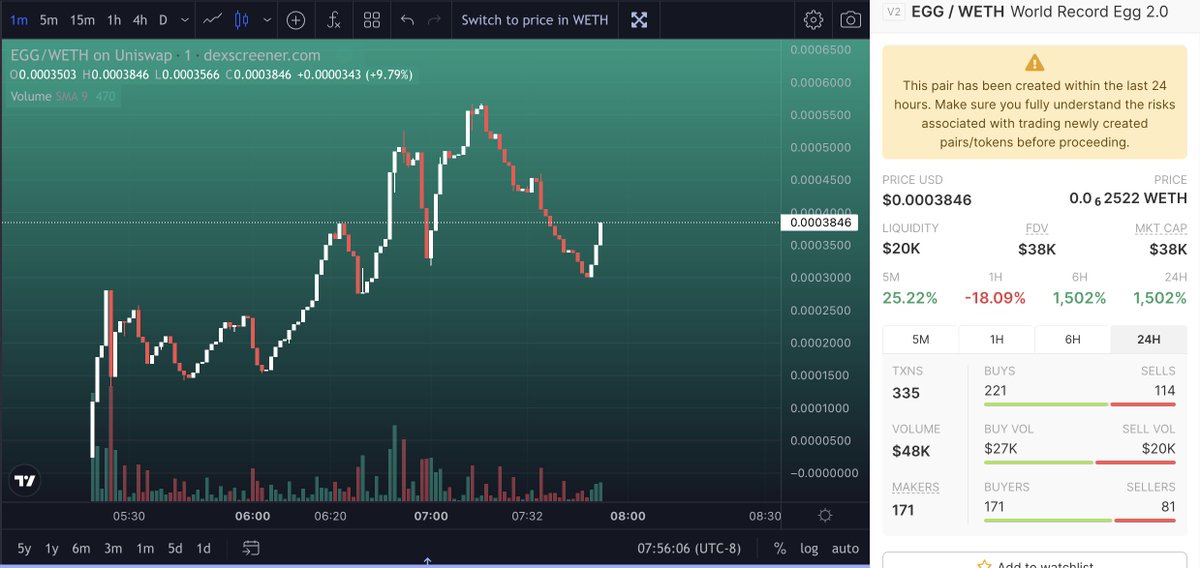Click the V2 badge next to EGG / WETH
The height and width of the screenshot is (568, 1200).
point(894,12)
